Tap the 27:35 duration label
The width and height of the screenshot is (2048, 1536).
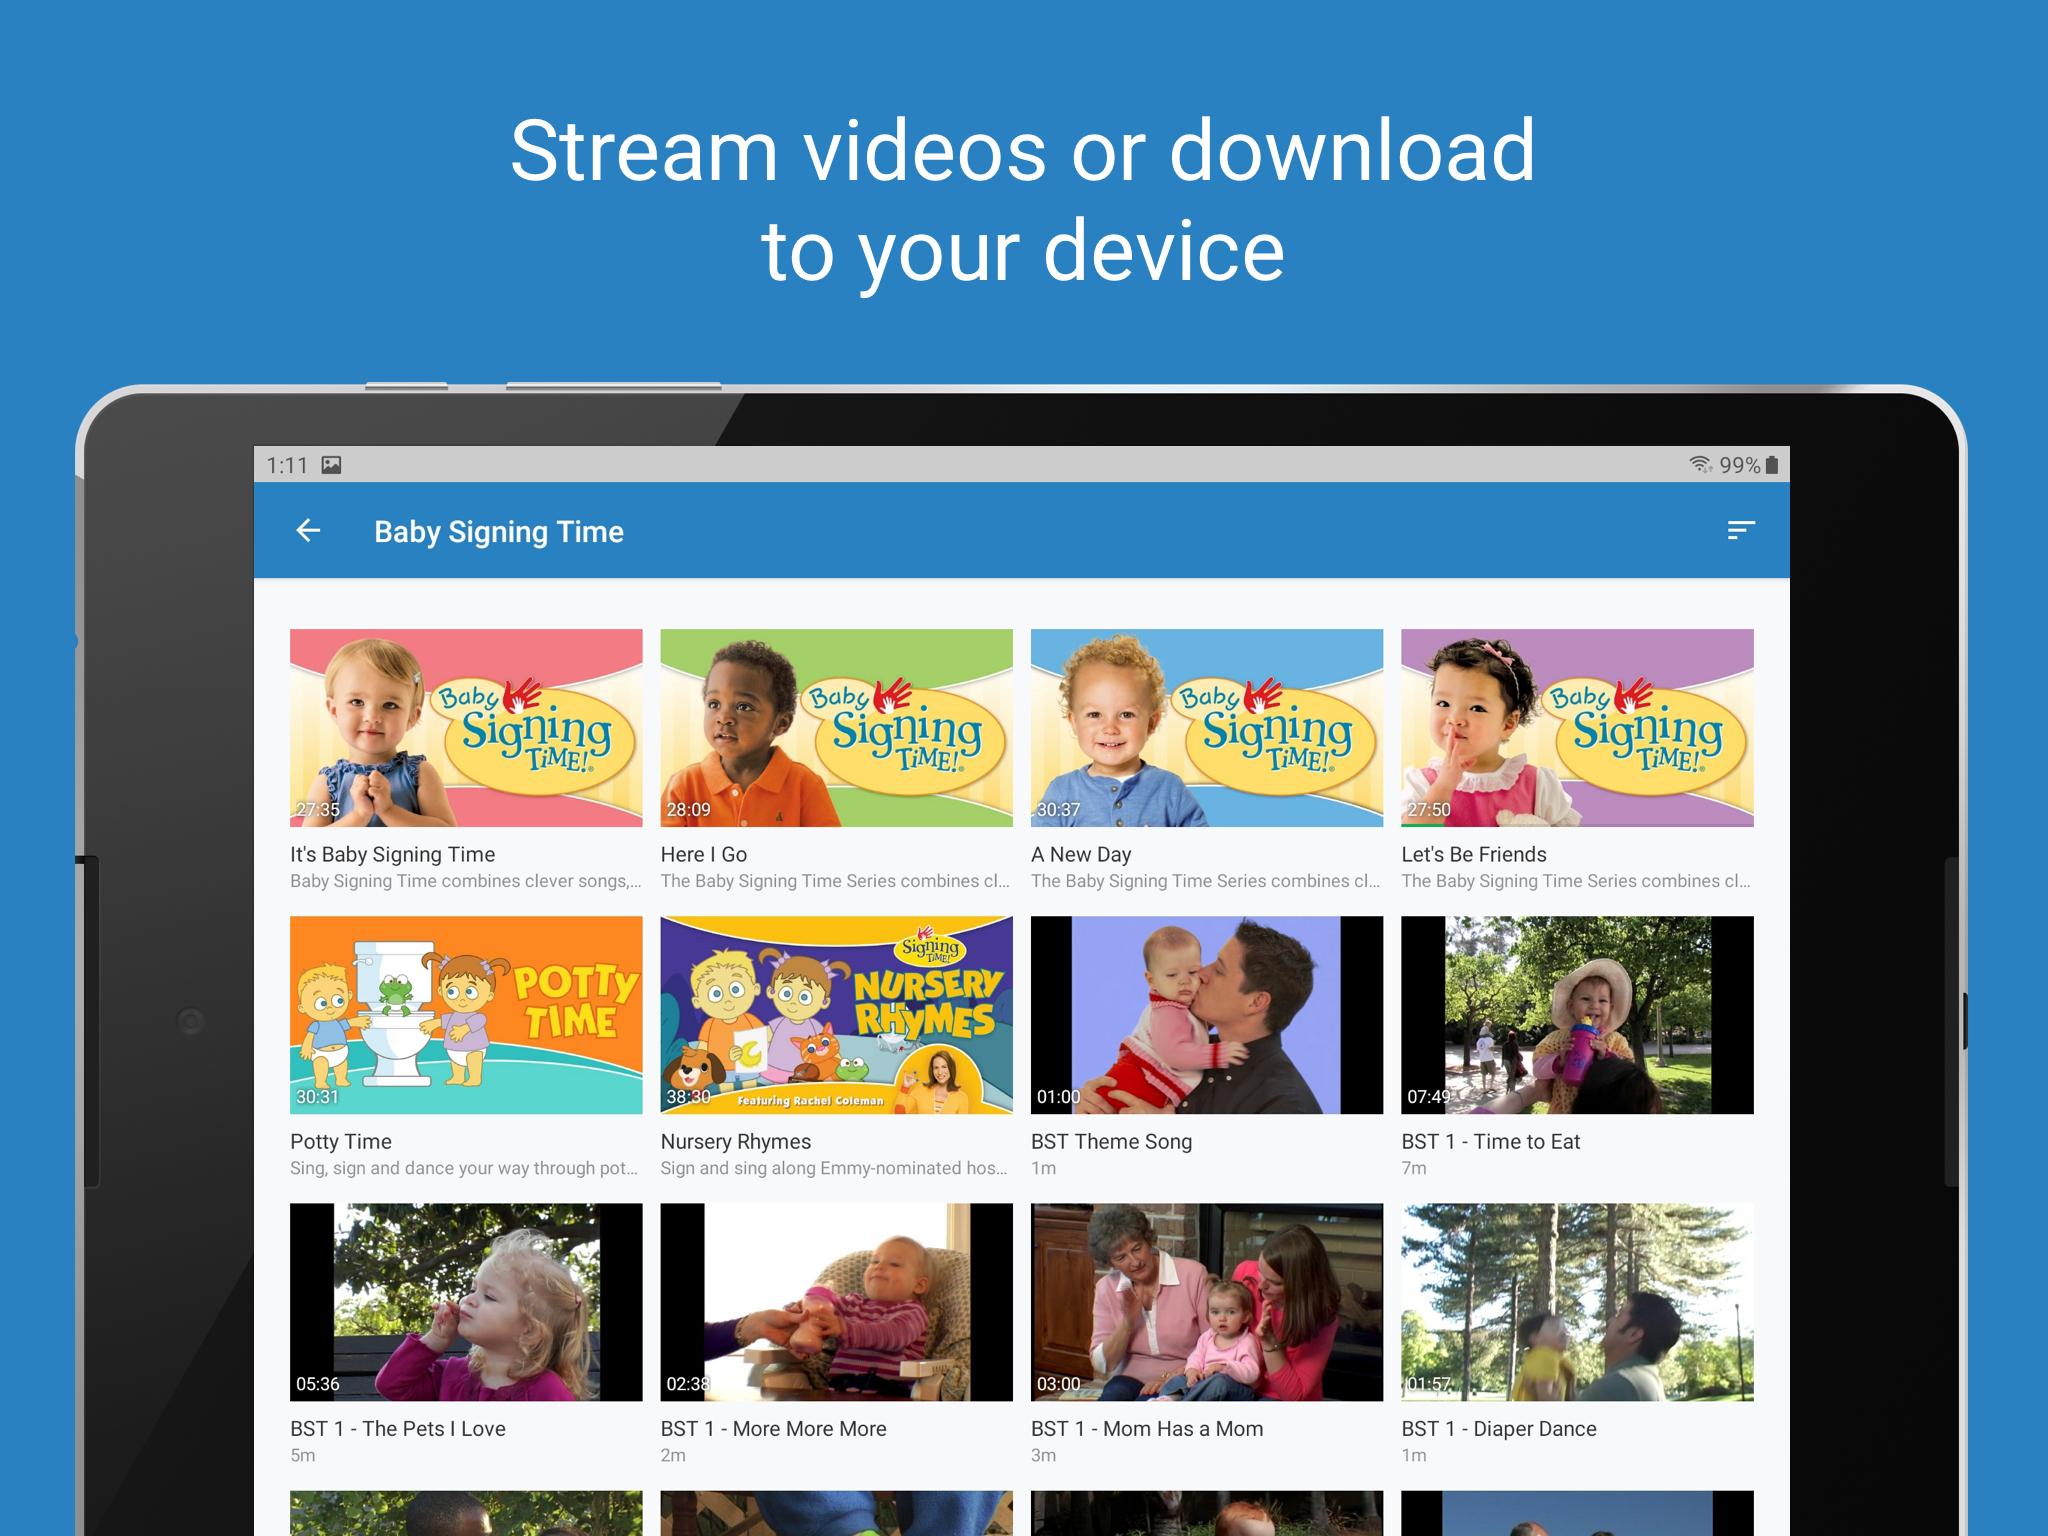tap(318, 809)
